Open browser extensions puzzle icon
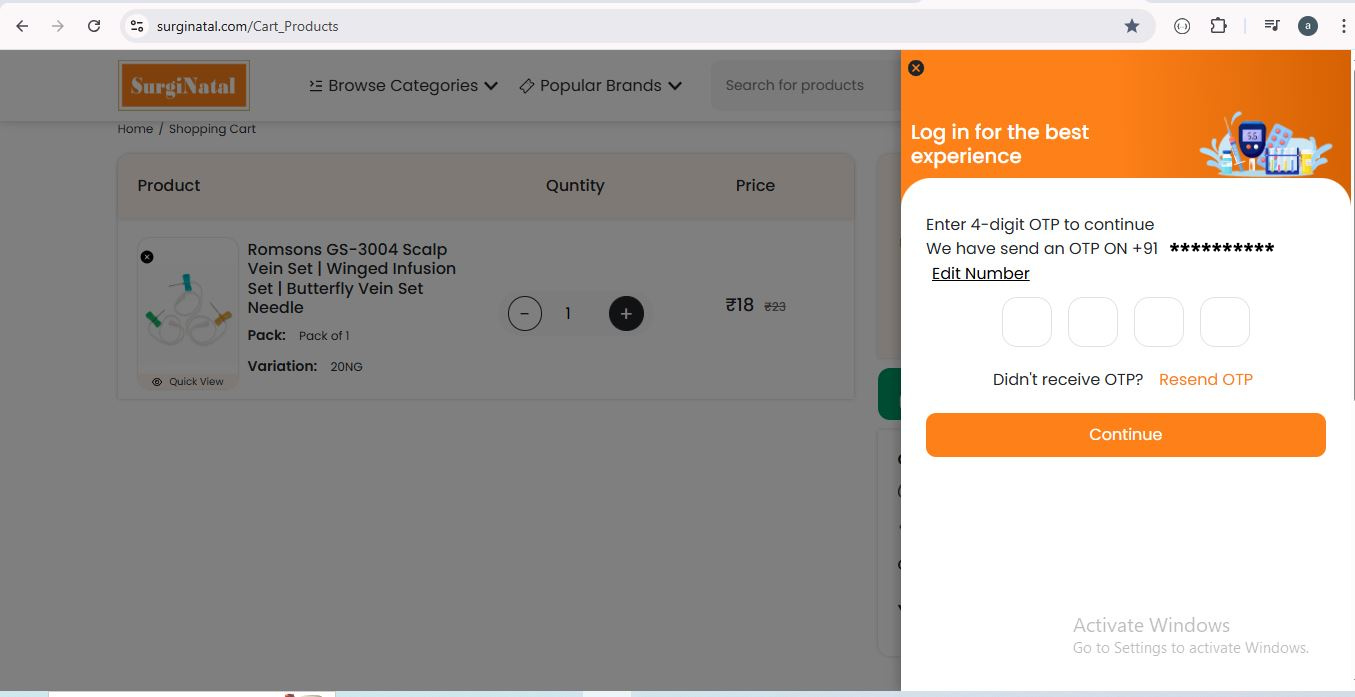Viewport: 1355px width, 697px height. pos(1218,26)
